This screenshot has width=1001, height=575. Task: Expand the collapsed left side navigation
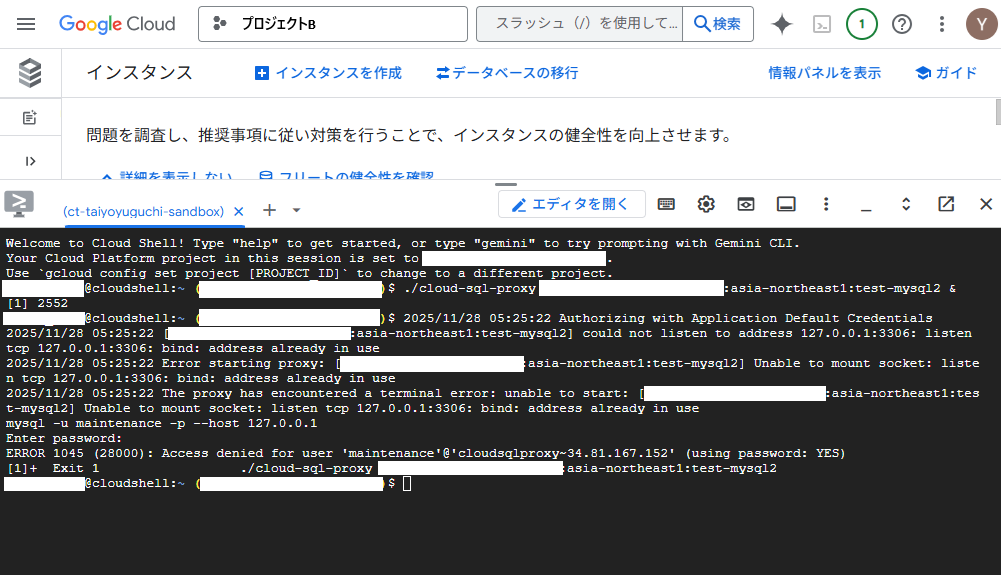click(30, 161)
